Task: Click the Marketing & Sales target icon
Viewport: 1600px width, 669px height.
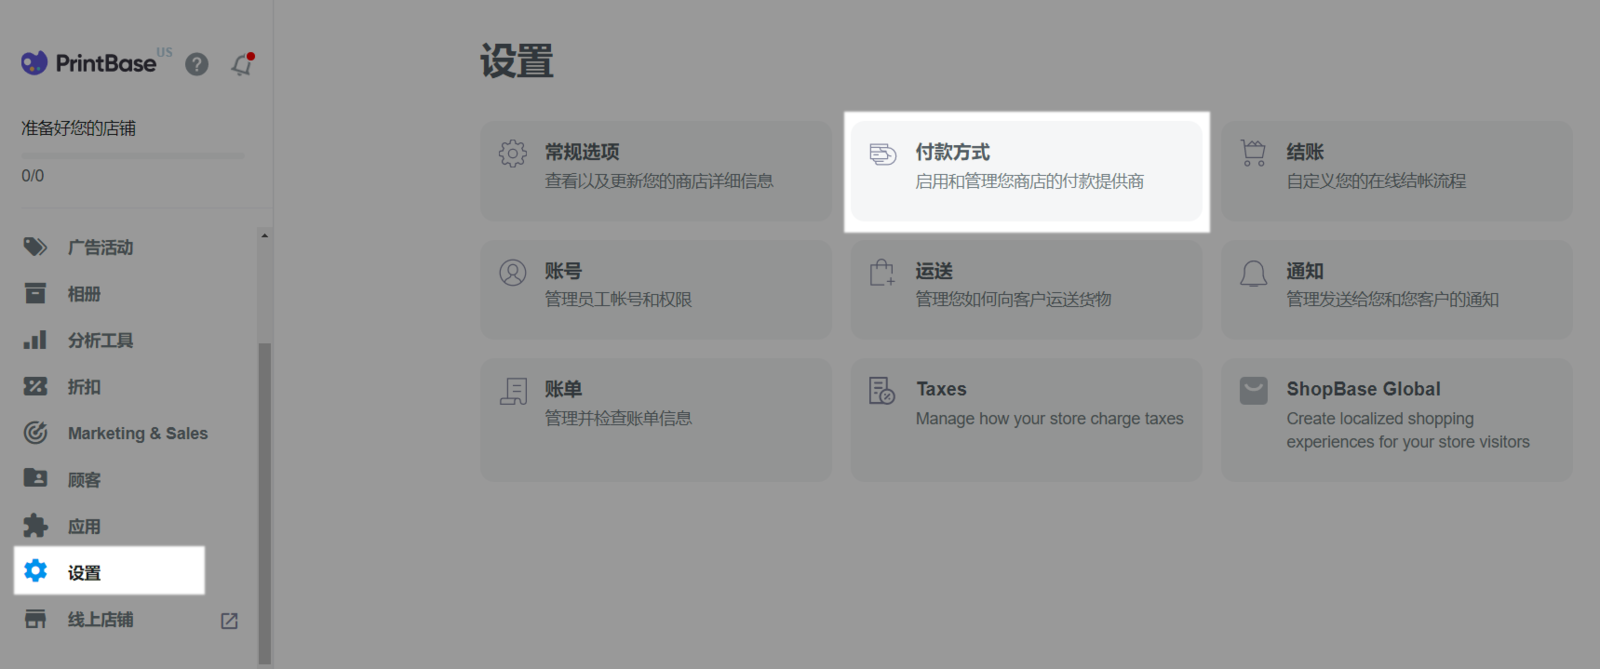Action: click(35, 433)
